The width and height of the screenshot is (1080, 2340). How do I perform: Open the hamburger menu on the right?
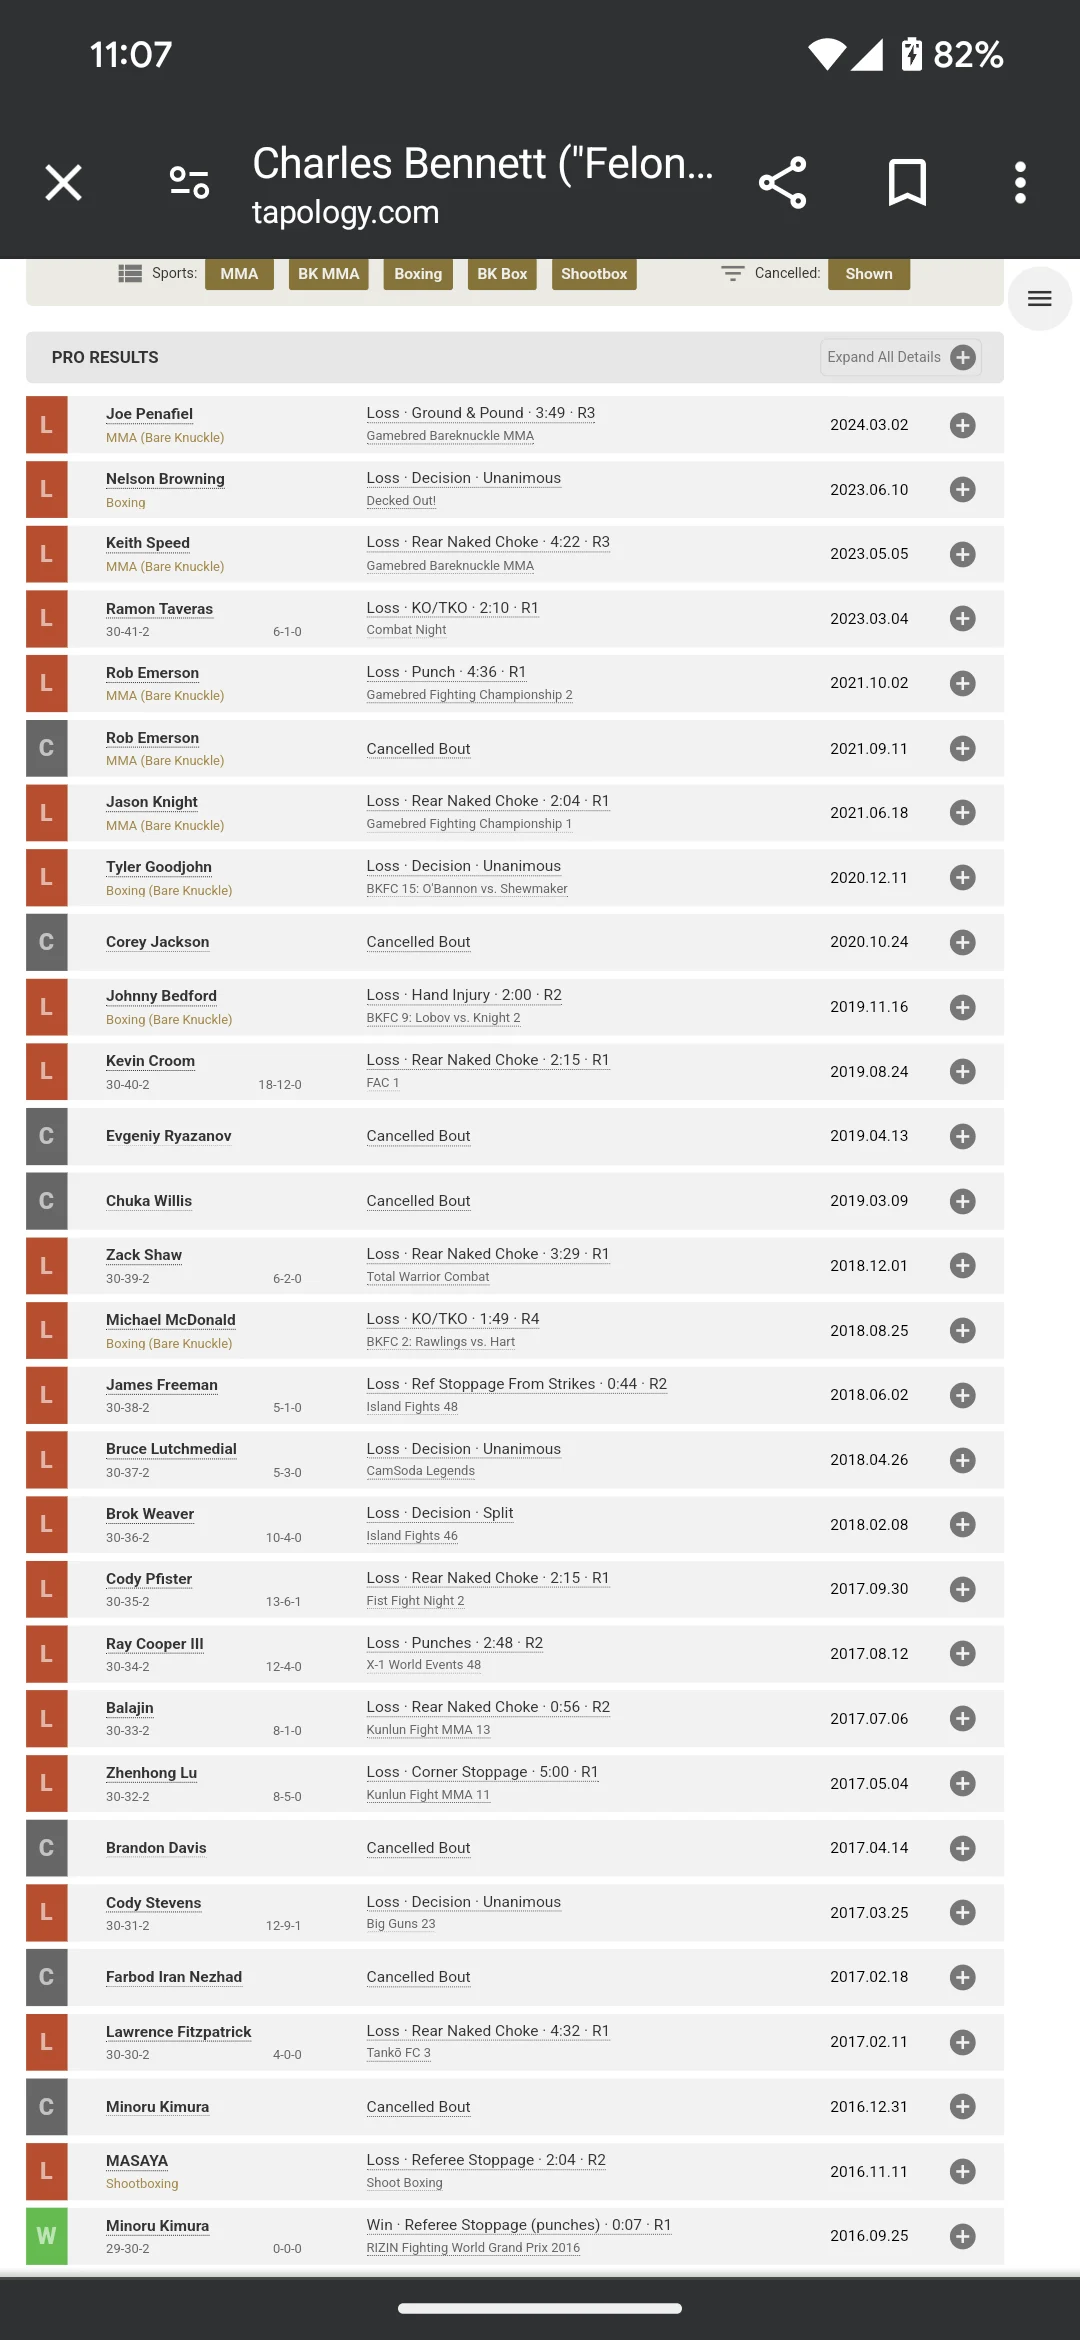1039,299
